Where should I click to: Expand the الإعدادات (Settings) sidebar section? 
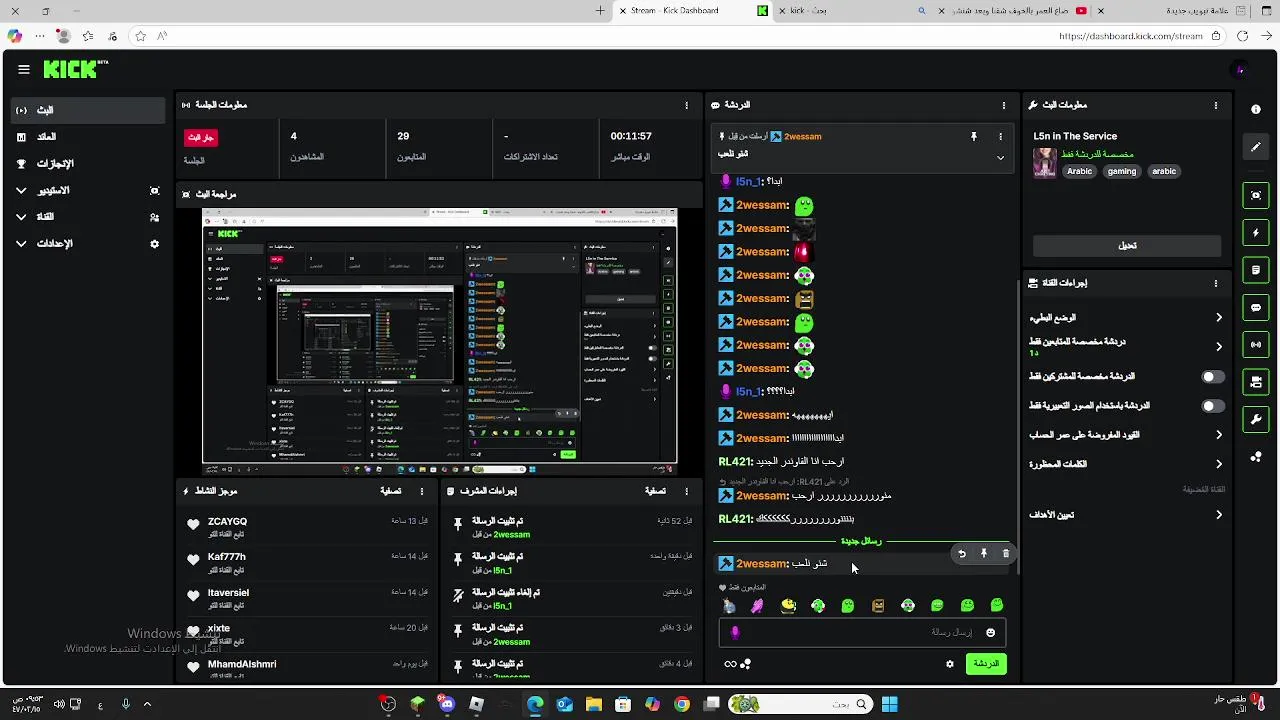pyautogui.click(x=88, y=243)
